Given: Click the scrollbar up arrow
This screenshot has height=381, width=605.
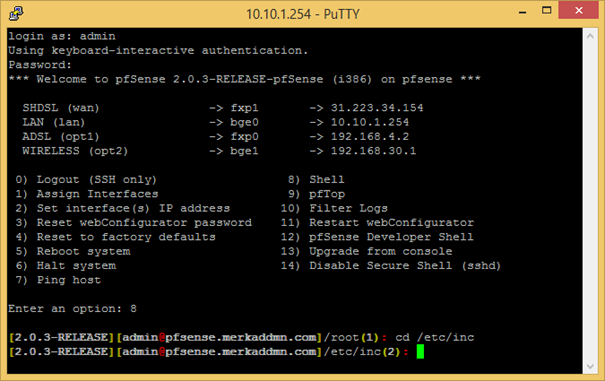Looking at the screenshot, I should click(590, 36).
